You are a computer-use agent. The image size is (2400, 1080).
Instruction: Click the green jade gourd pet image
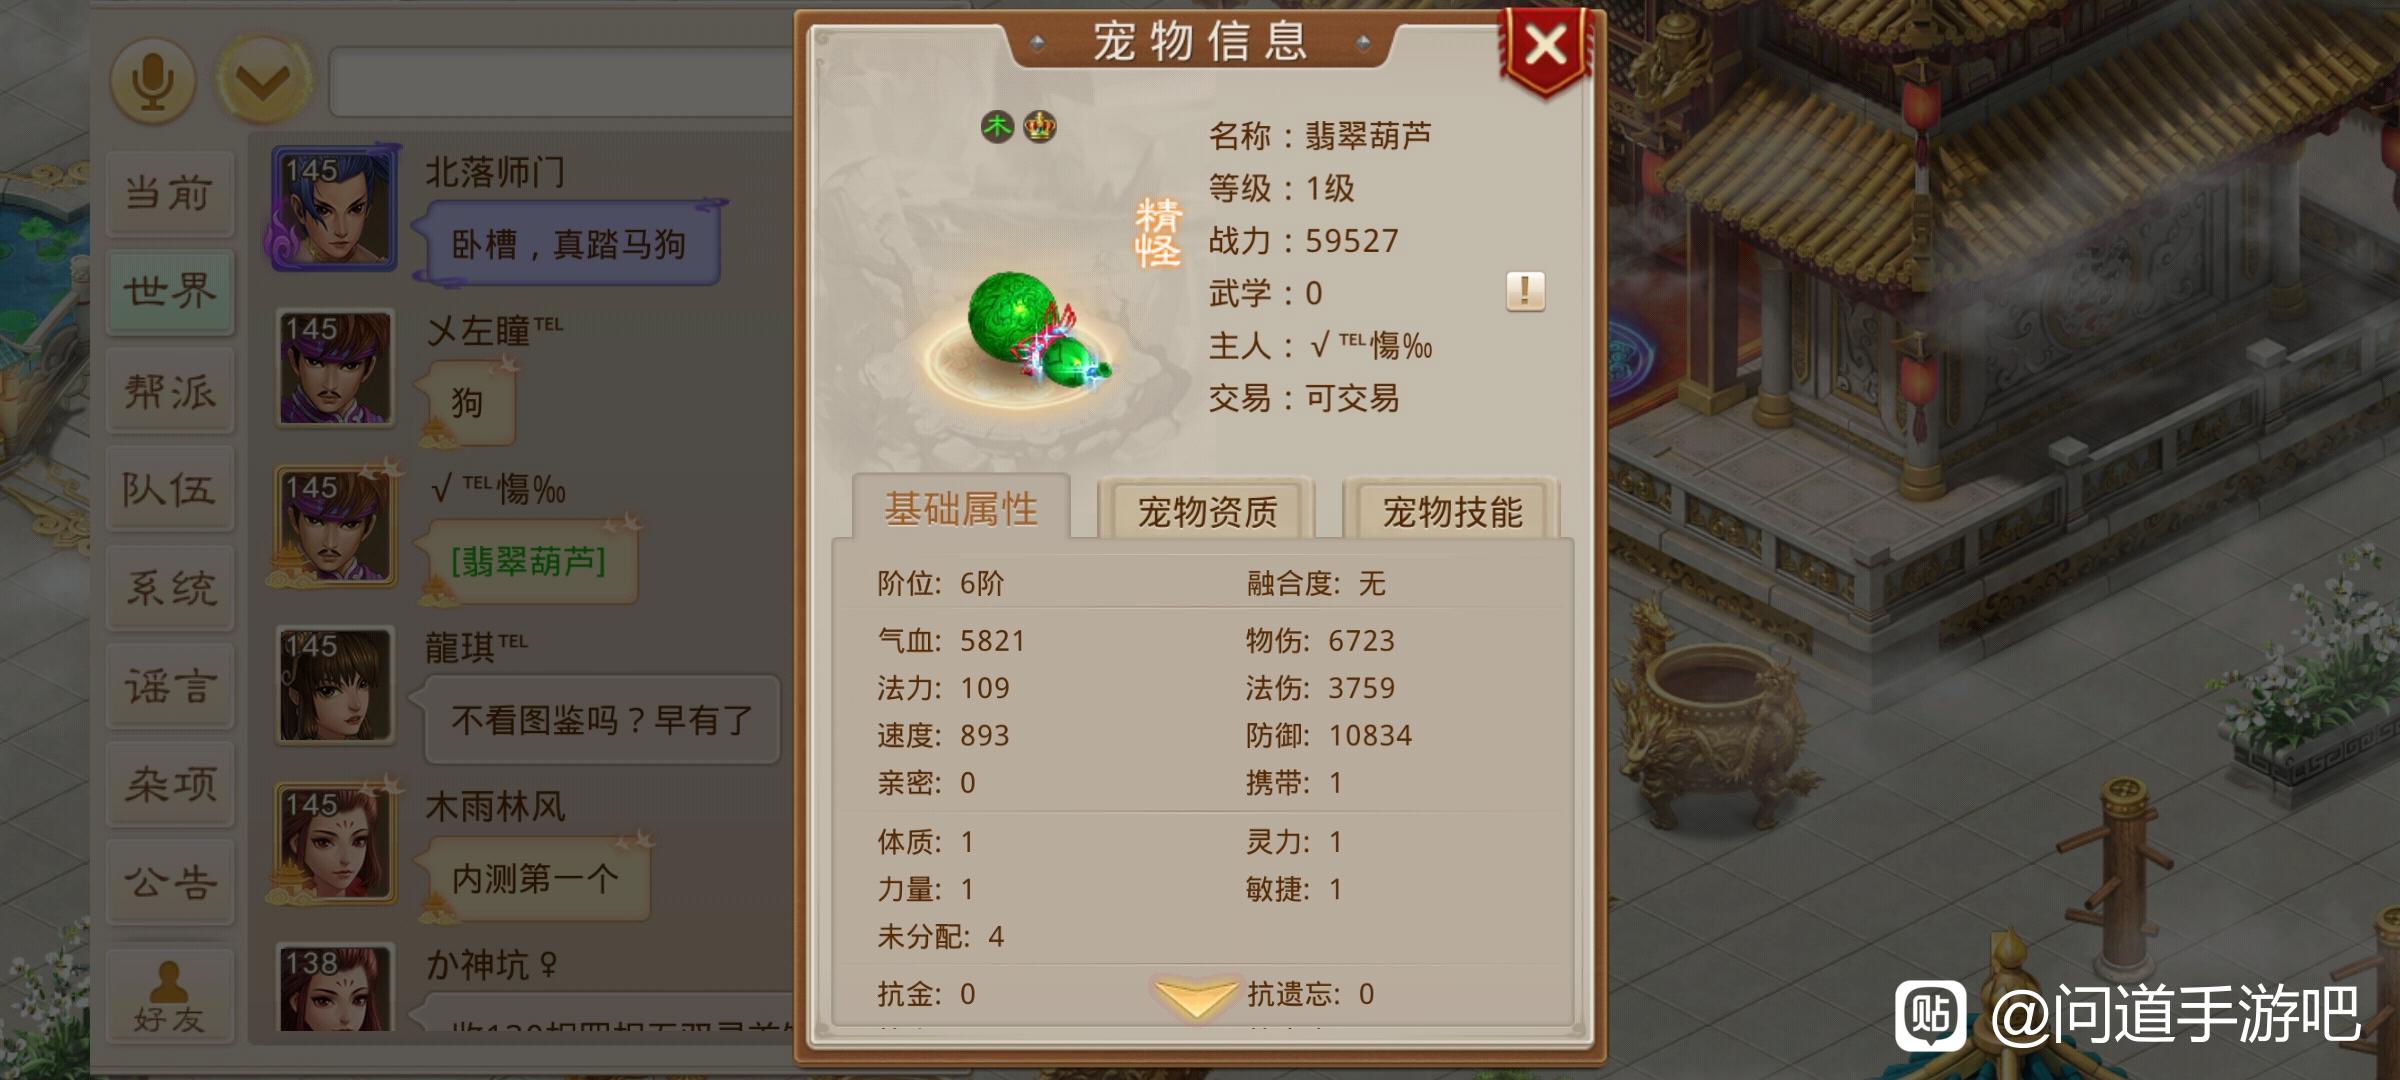pyautogui.click(x=1036, y=330)
